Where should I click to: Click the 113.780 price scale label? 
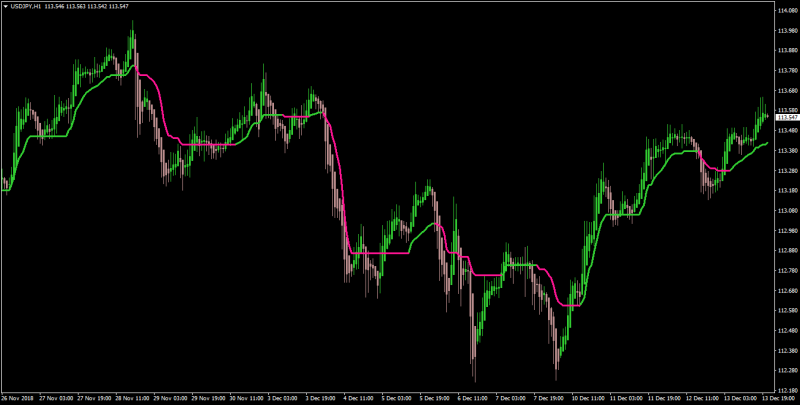[788, 70]
